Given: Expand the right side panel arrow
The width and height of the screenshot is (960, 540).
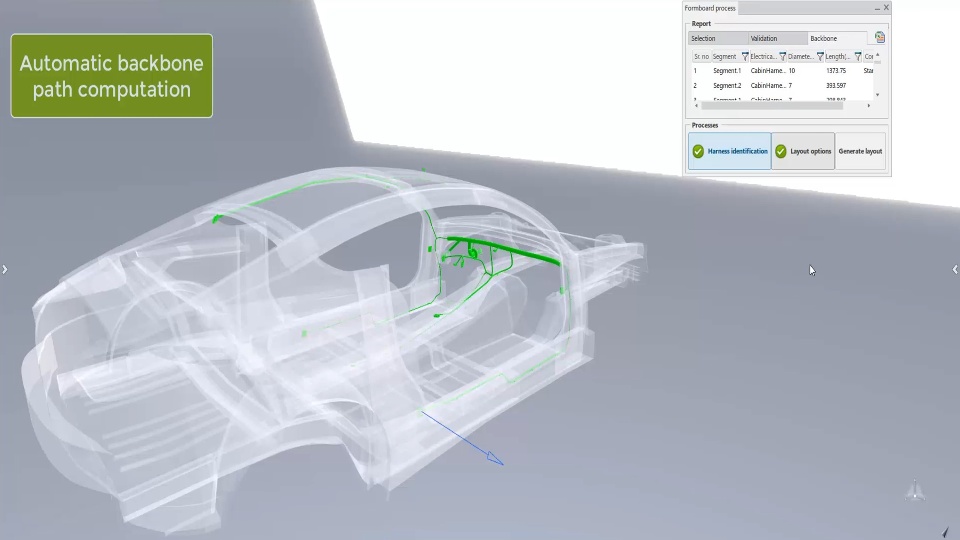Looking at the screenshot, I should pos(955,269).
